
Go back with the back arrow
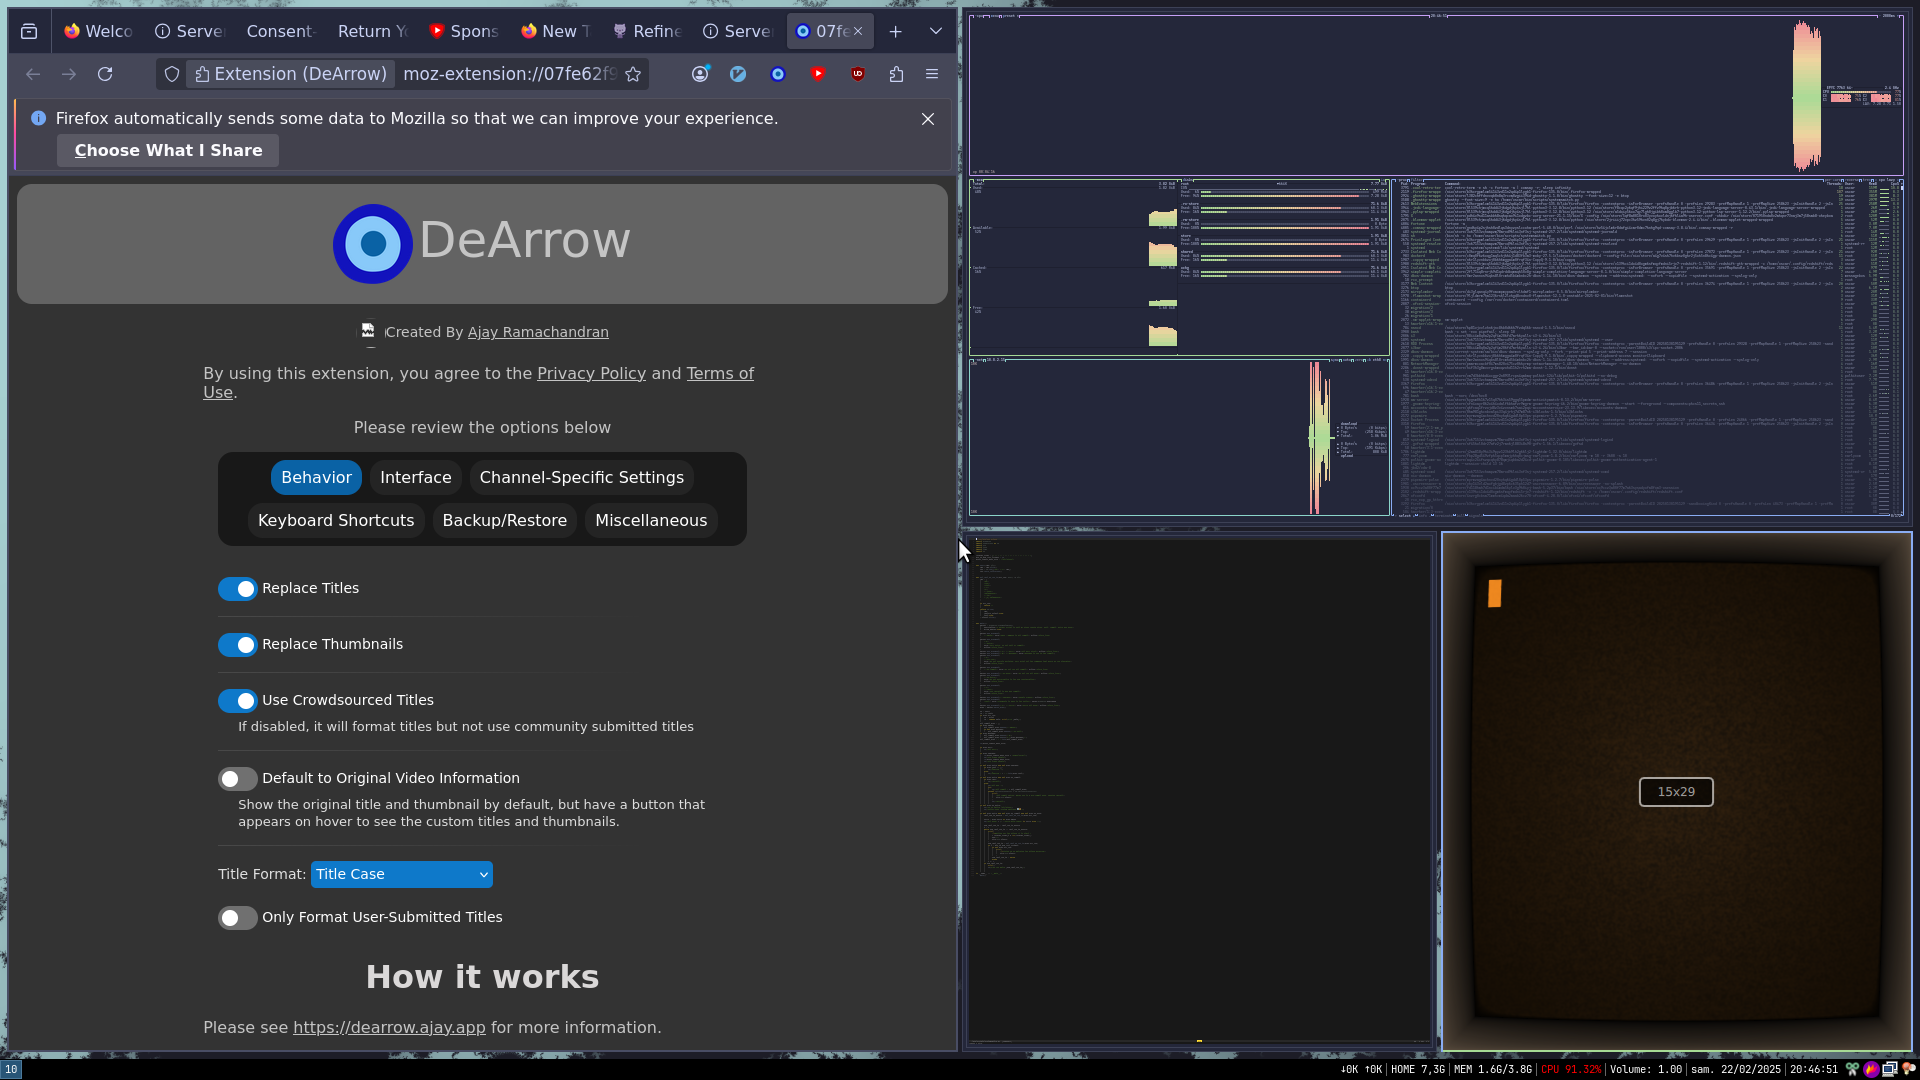pyautogui.click(x=33, y=74)
